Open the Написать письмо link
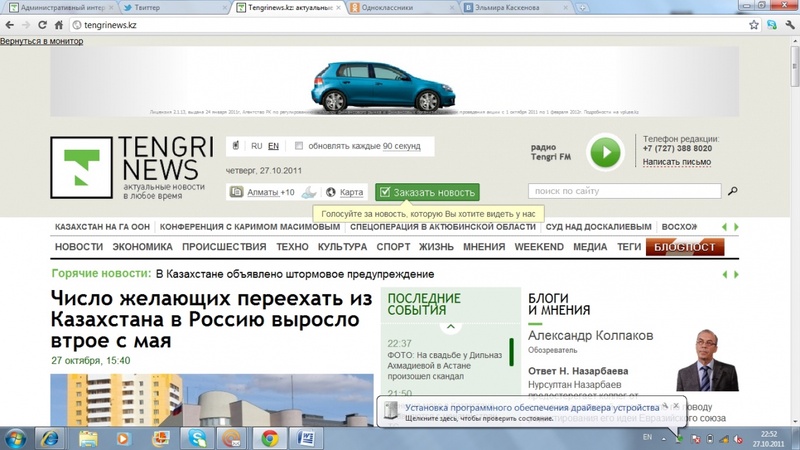 [676, 162]
